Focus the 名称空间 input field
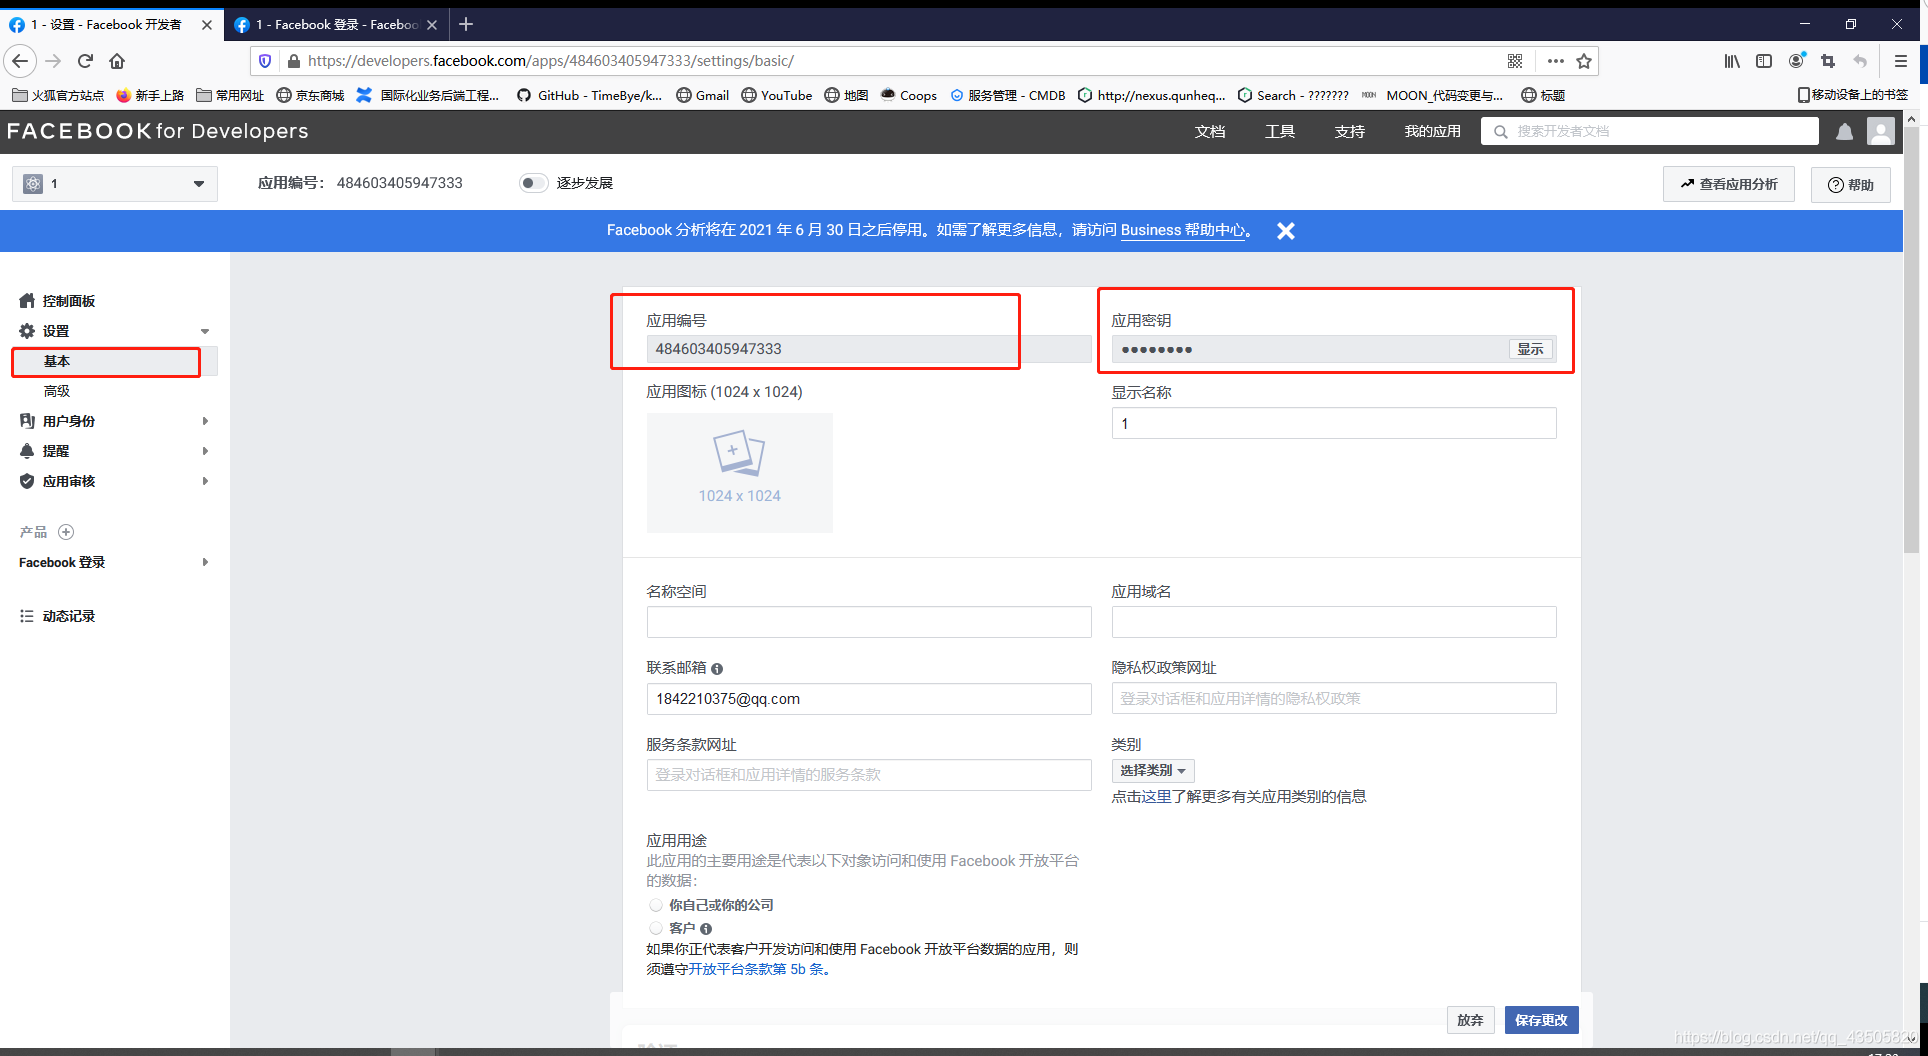Screen dimensions: 1928x1056 [x=869, y=622]
